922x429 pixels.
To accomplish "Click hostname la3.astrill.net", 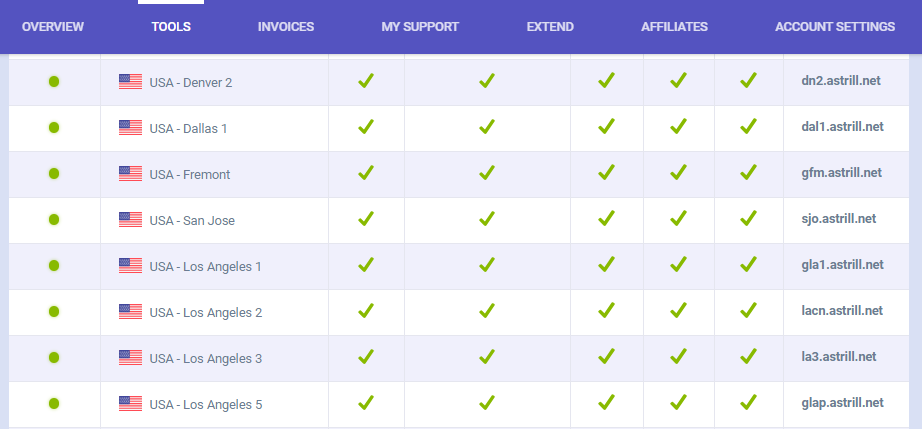I will click(839, 357).
